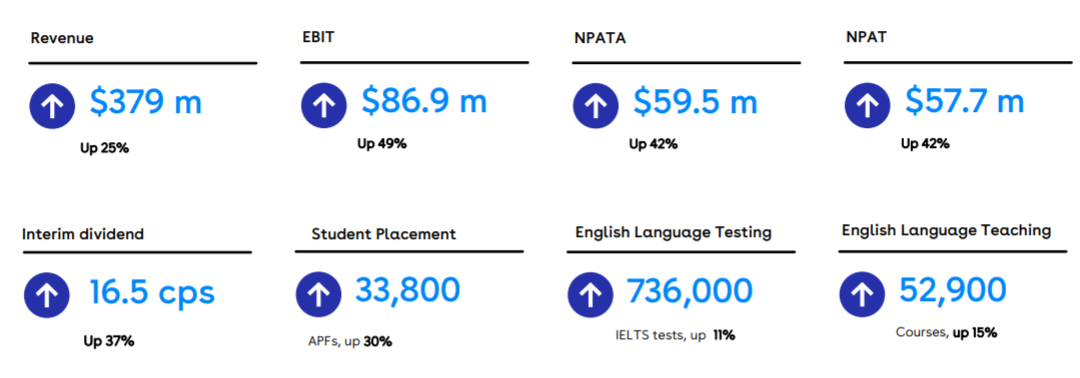Click the $379 m revenue figure
Screen dimensions: 1080x378
pos(146,103)
